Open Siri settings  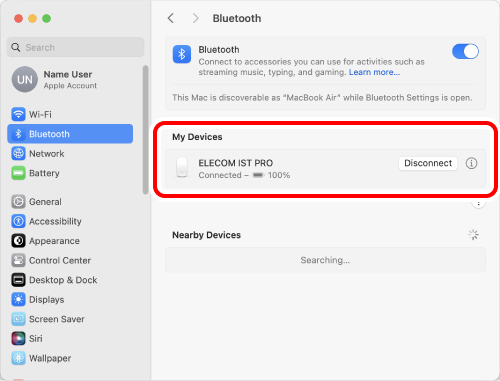tap(70, 339)
